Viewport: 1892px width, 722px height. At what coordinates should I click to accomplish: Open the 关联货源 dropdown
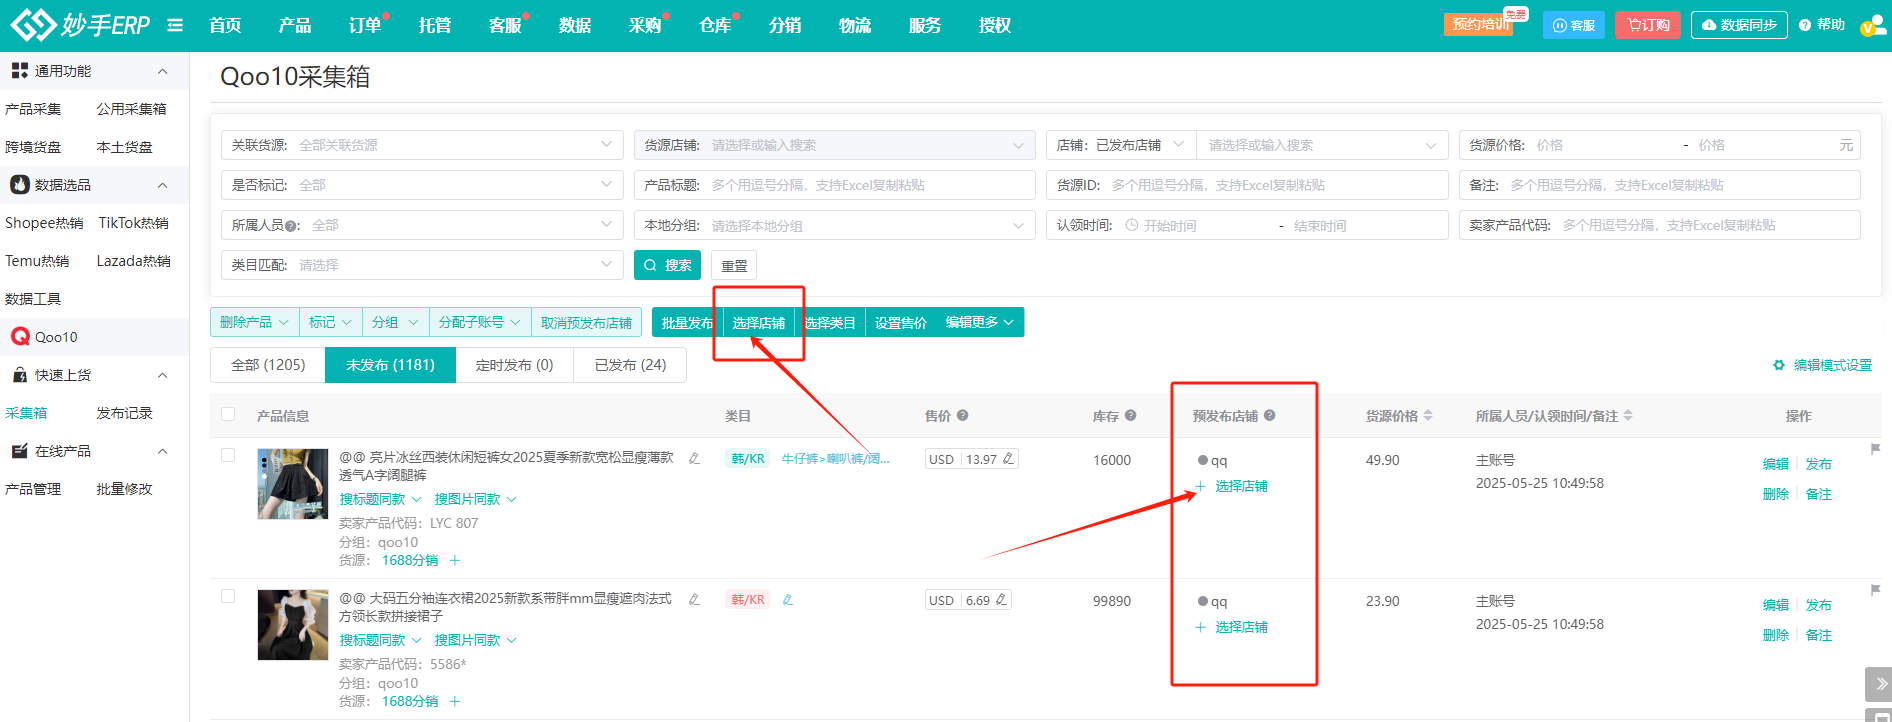422,145
